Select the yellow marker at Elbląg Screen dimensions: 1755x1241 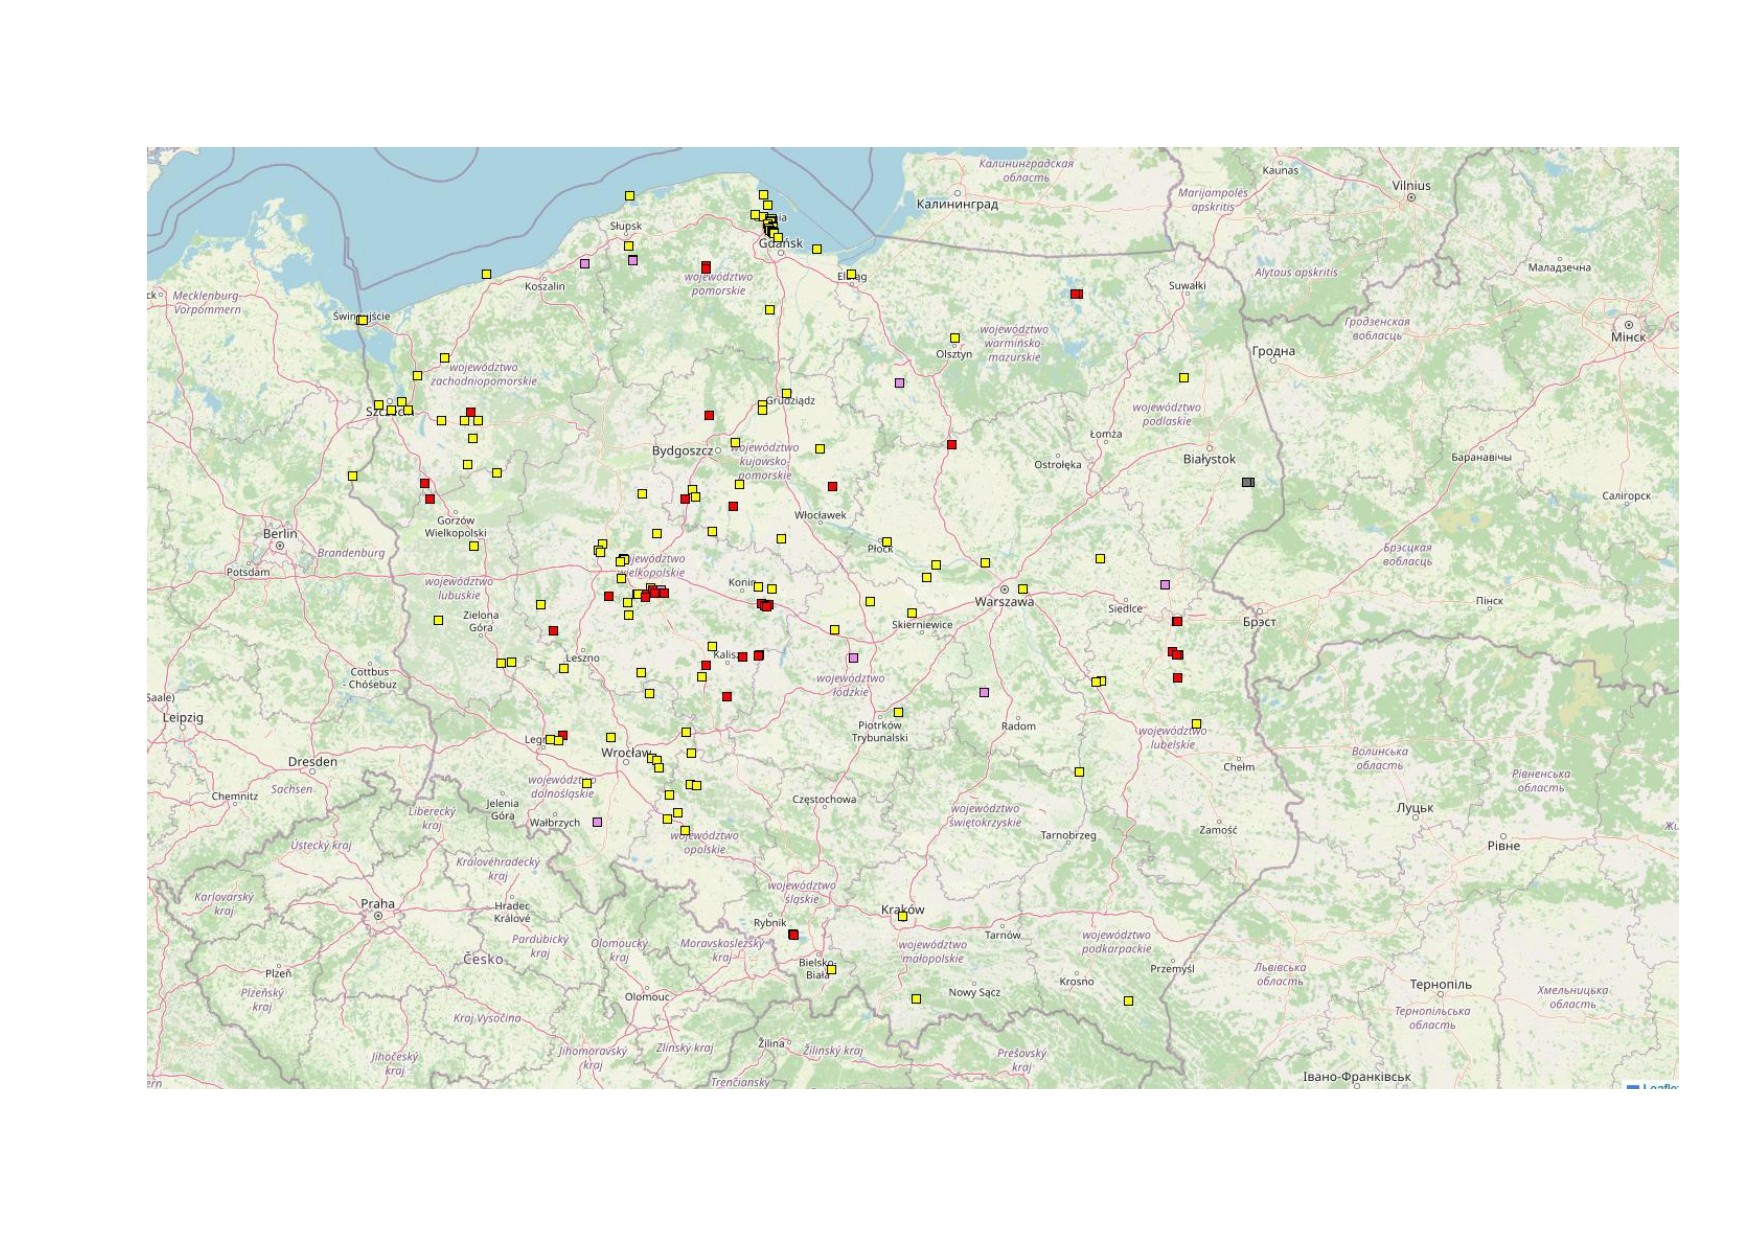[x=851, y=274]
